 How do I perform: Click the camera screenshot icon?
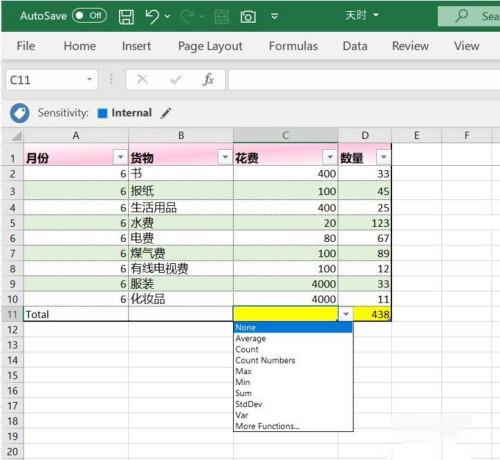click(248, 16)
